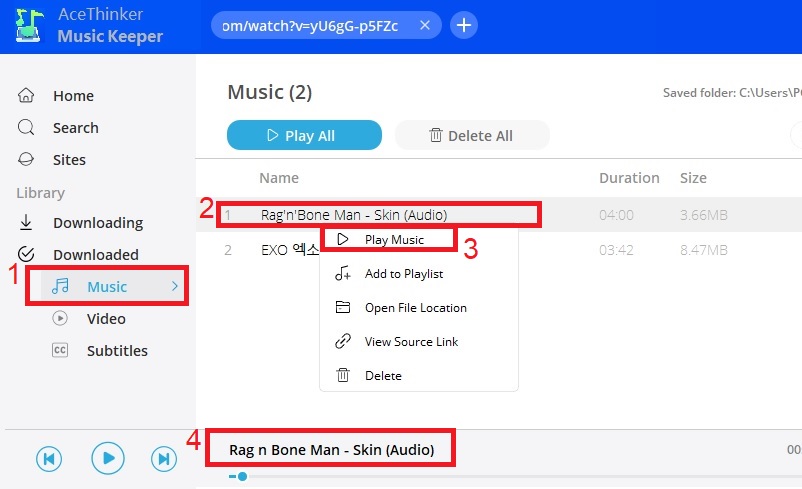Open the Downloaded section
The height and width of the screenshot is (489, 802).
click(x=96, y=255)
